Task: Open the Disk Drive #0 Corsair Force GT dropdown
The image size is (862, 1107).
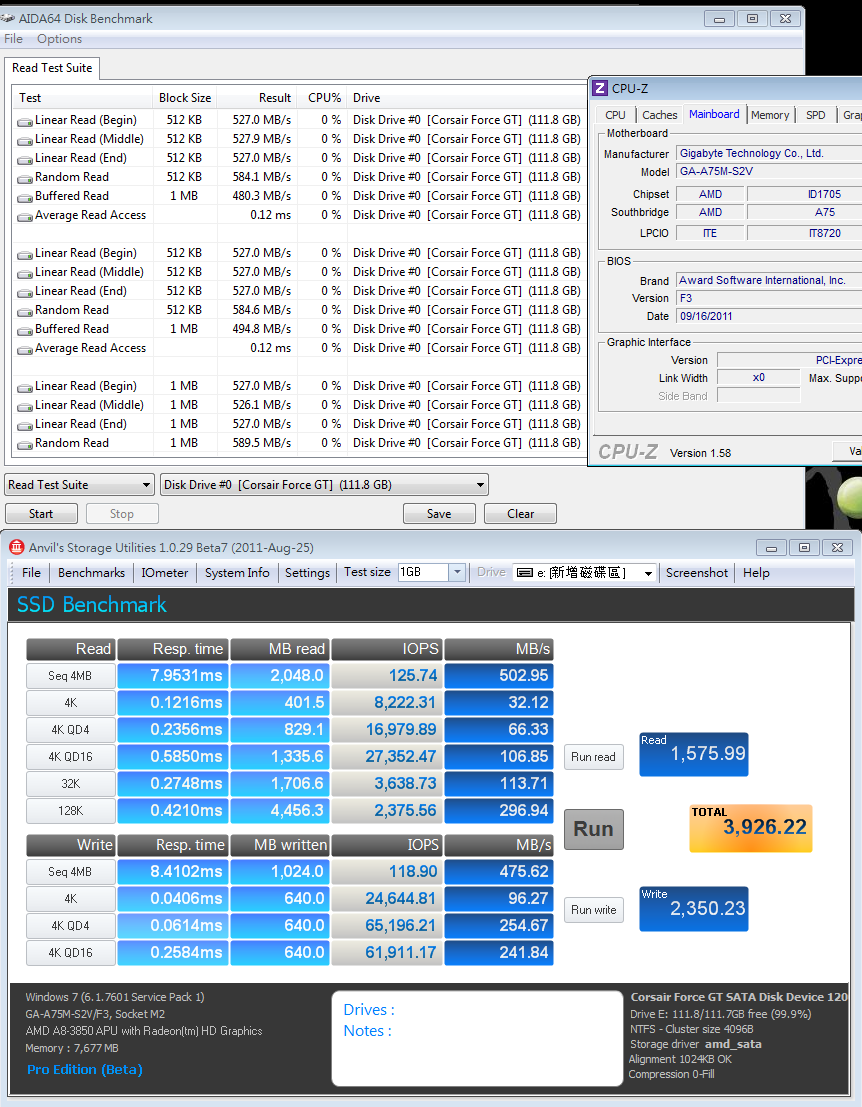Action: coord(324,485)
